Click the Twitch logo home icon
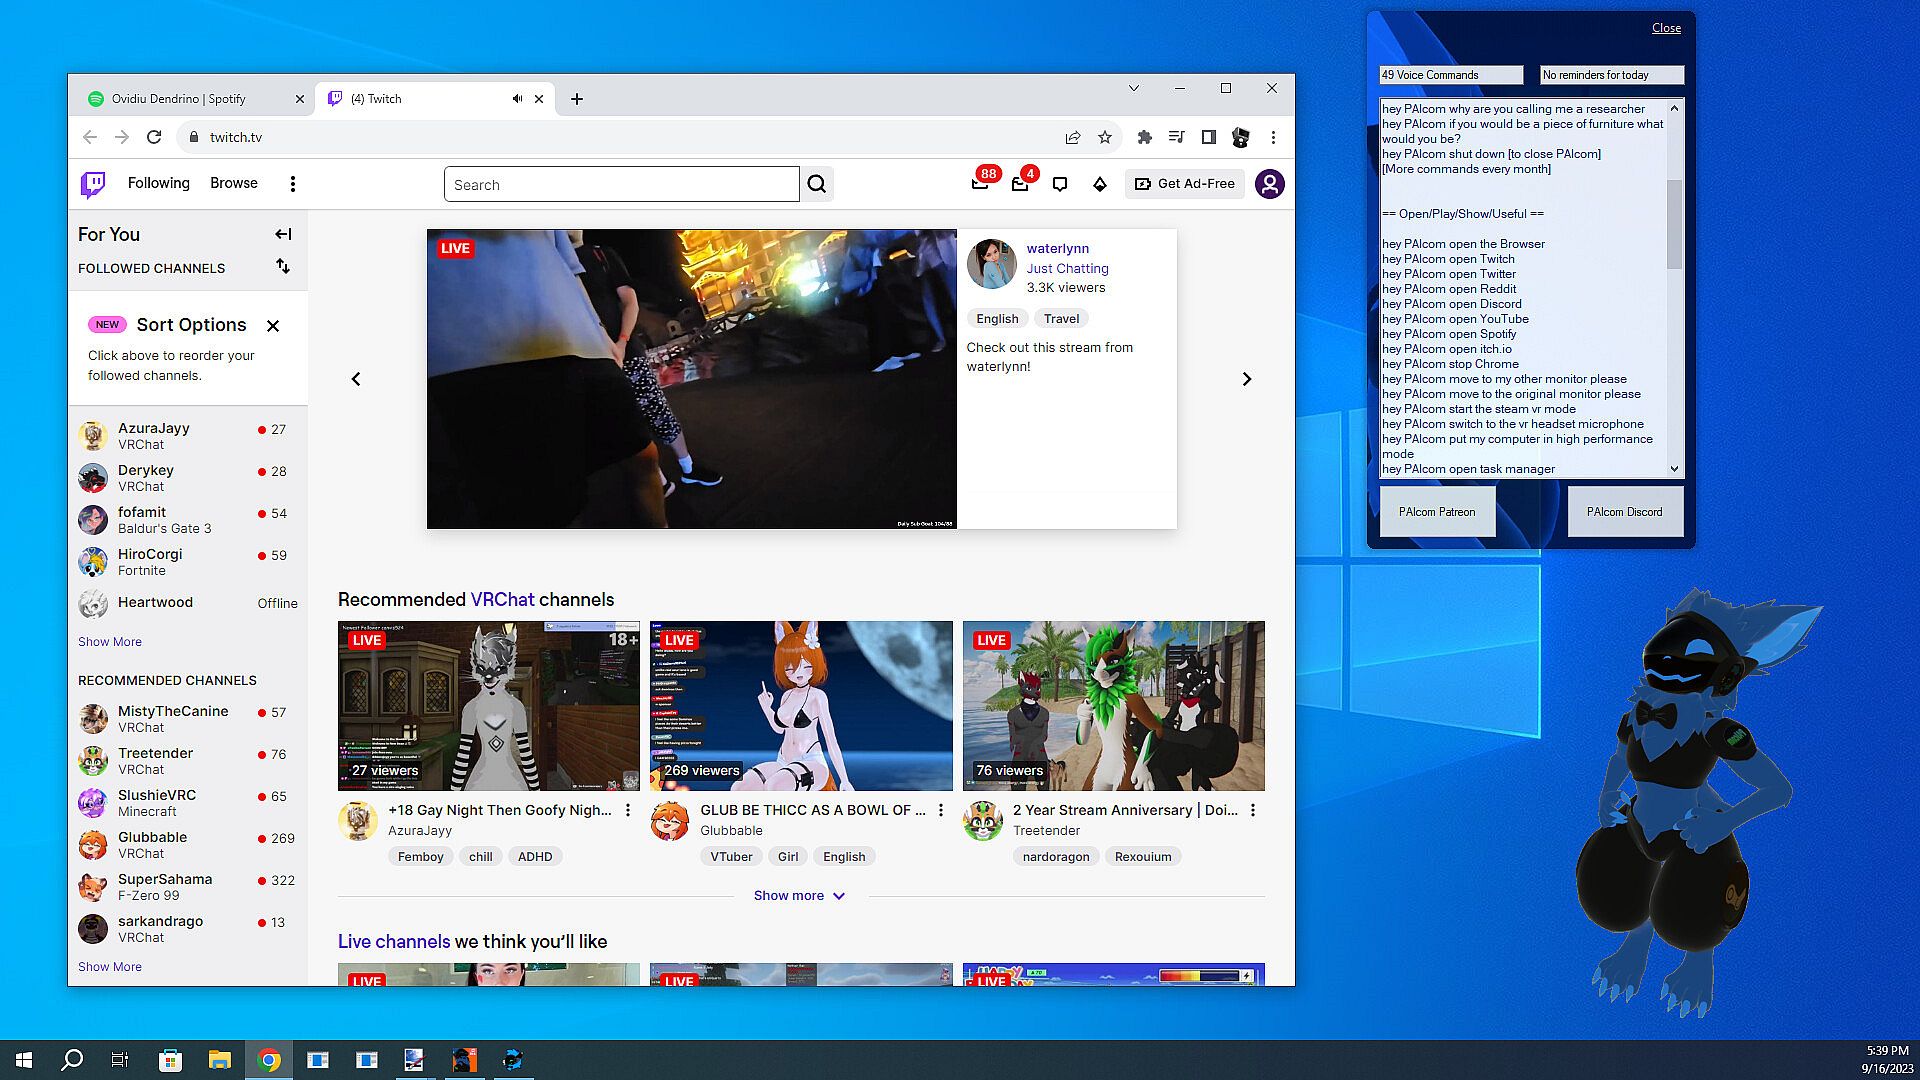 (93, 184)
